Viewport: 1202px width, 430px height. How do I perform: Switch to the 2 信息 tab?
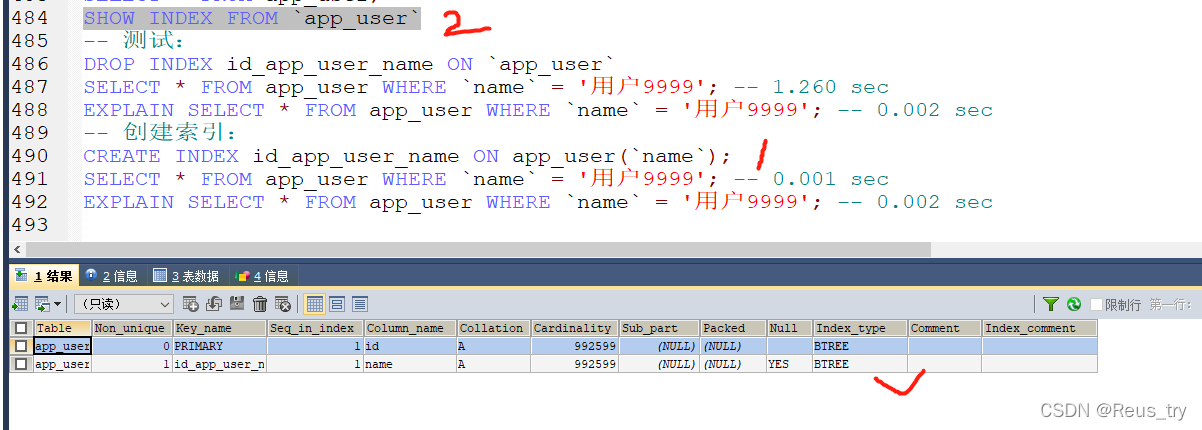(x=112, y=276)
